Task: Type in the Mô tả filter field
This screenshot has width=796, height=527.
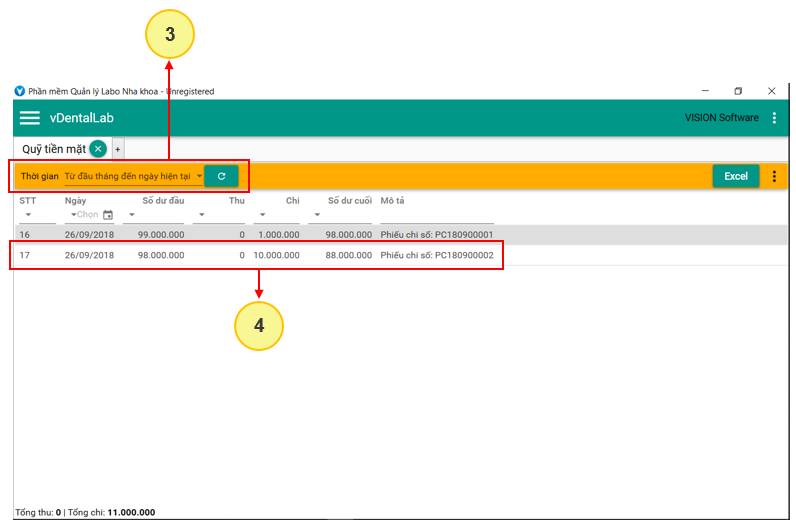Action: 436,215
